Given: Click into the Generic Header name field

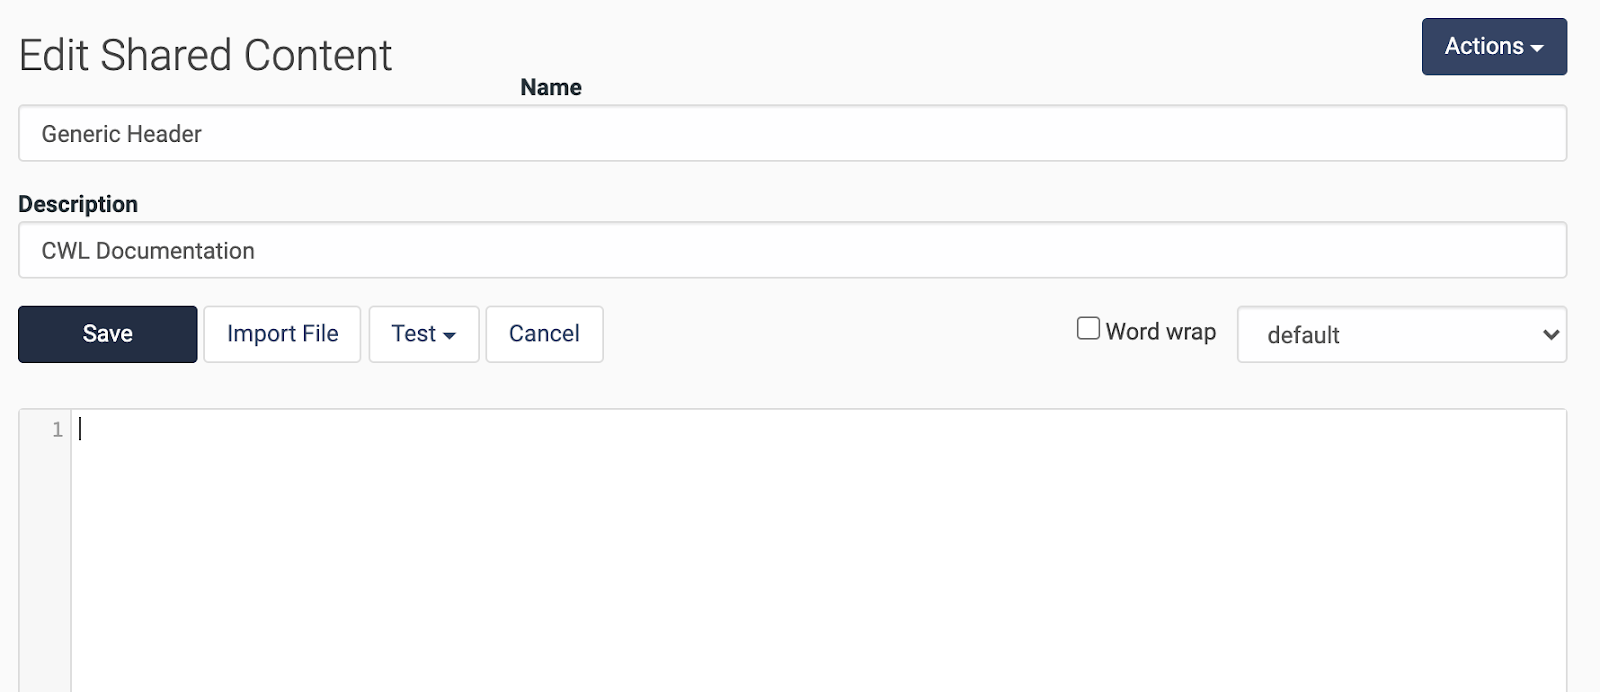Looking at the screenshot, I should [792, 133].
